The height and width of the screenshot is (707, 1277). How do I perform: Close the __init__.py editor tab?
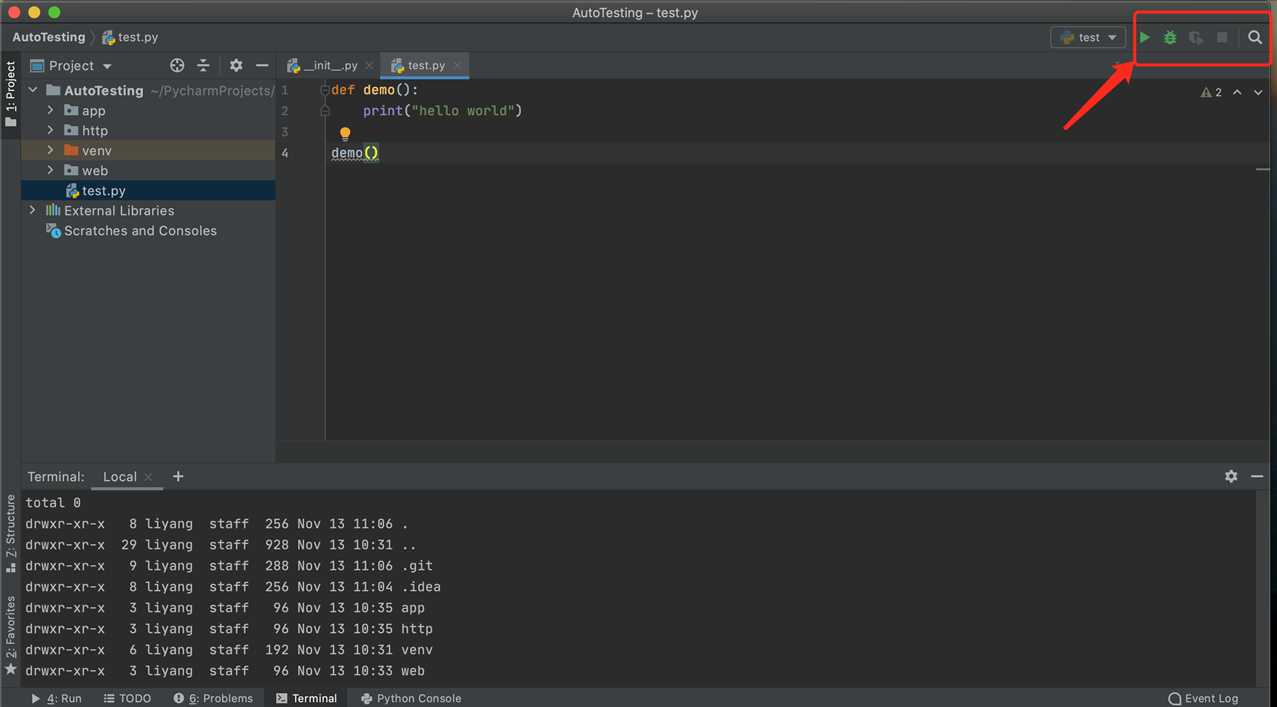tap(369, 65)
